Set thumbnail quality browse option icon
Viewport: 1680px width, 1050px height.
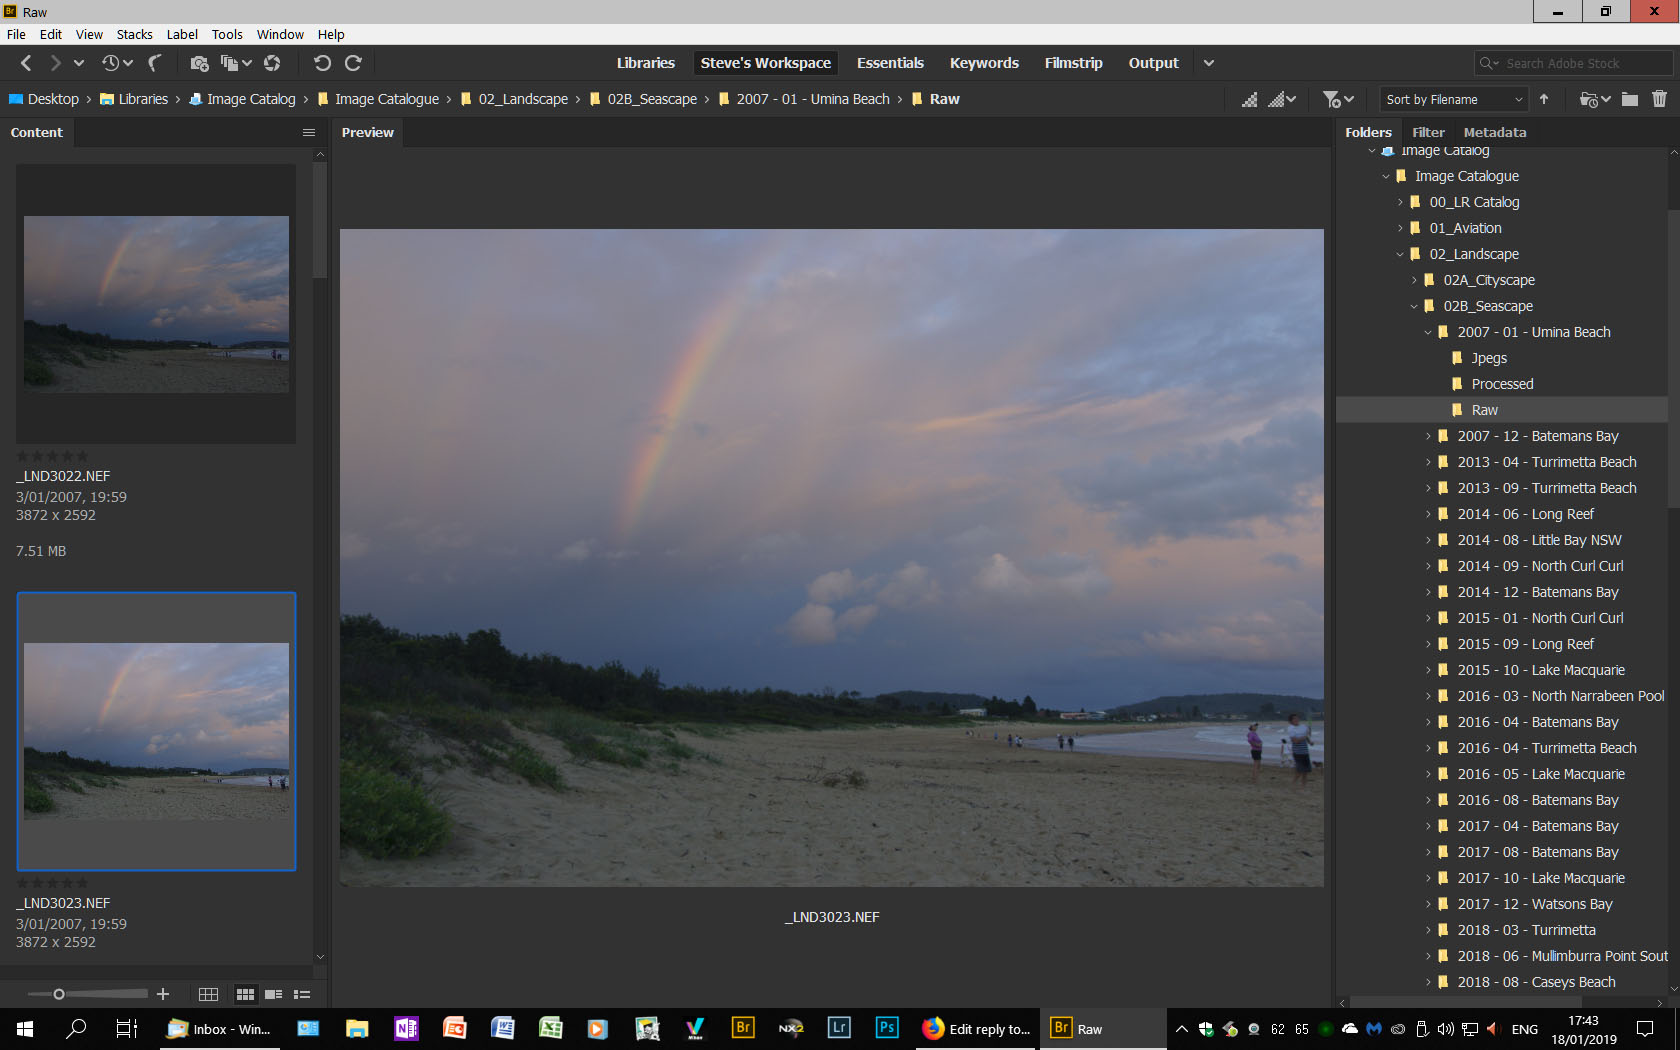(x=1250, y=99)
